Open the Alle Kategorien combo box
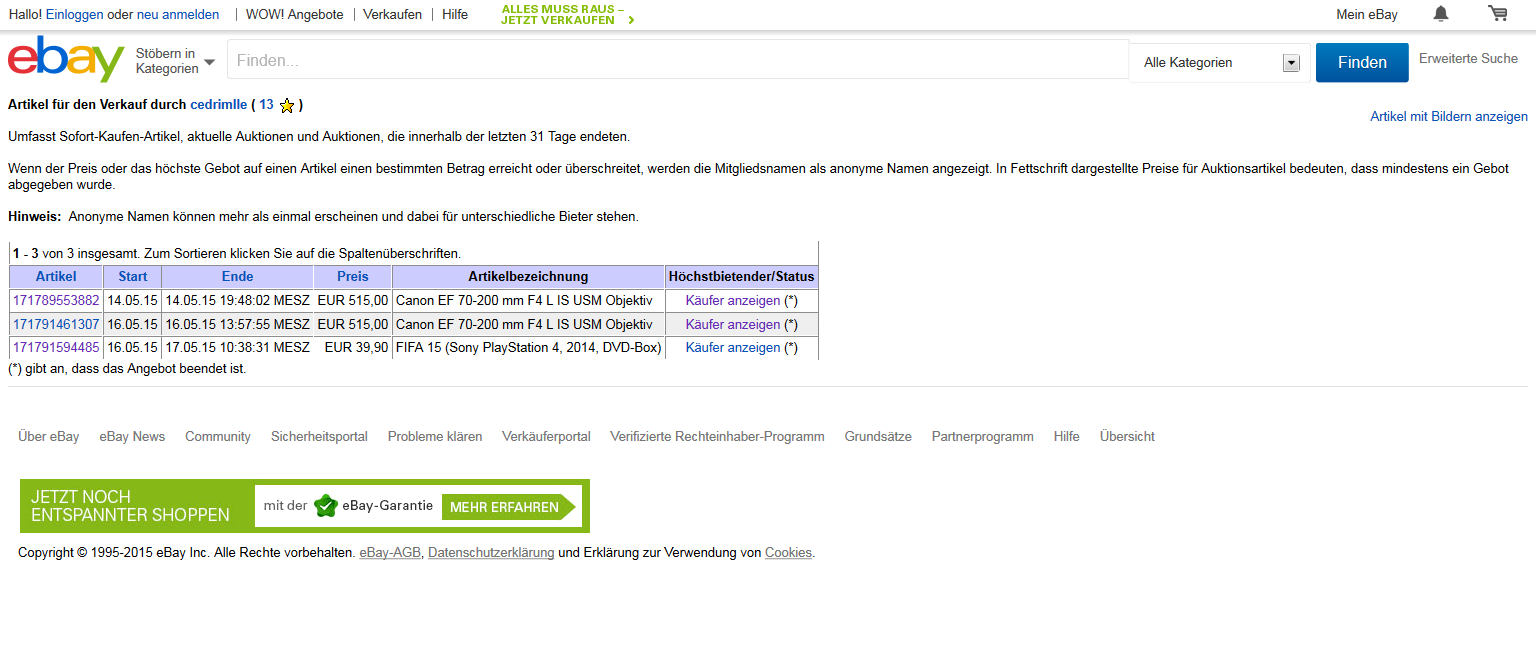The height and width of the screenshot is (670, 1536). (x=1220, y=63)
